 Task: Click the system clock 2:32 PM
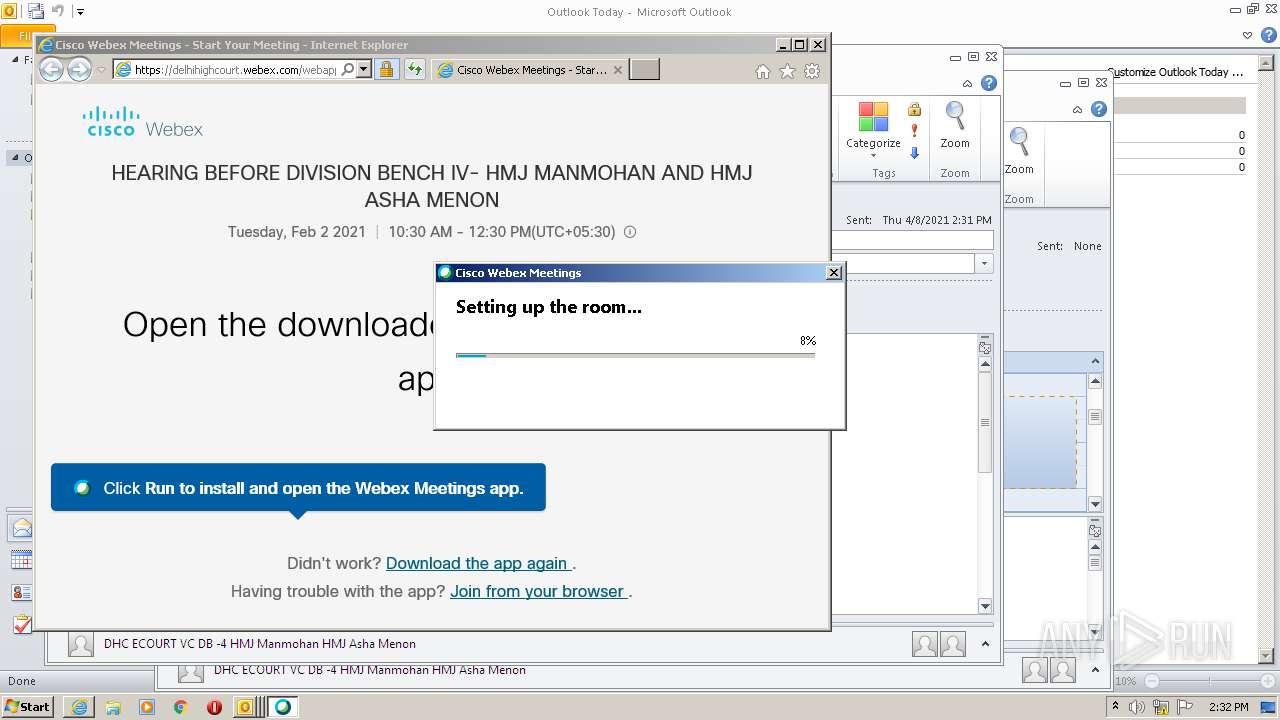(1229, 707)
